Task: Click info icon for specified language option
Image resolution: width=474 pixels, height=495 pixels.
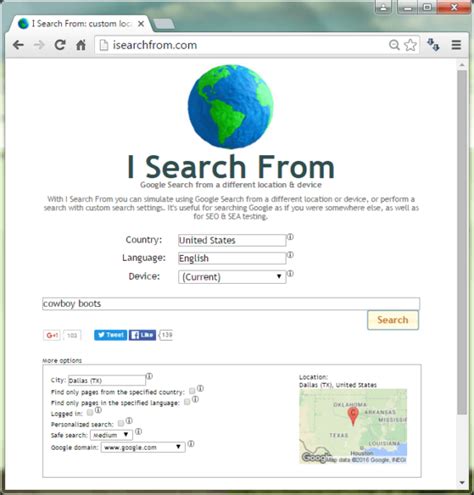Action: point(195,399)
